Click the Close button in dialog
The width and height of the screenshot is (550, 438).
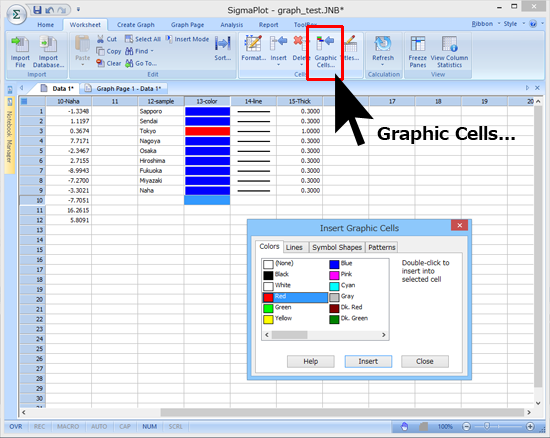coord(425,361)
